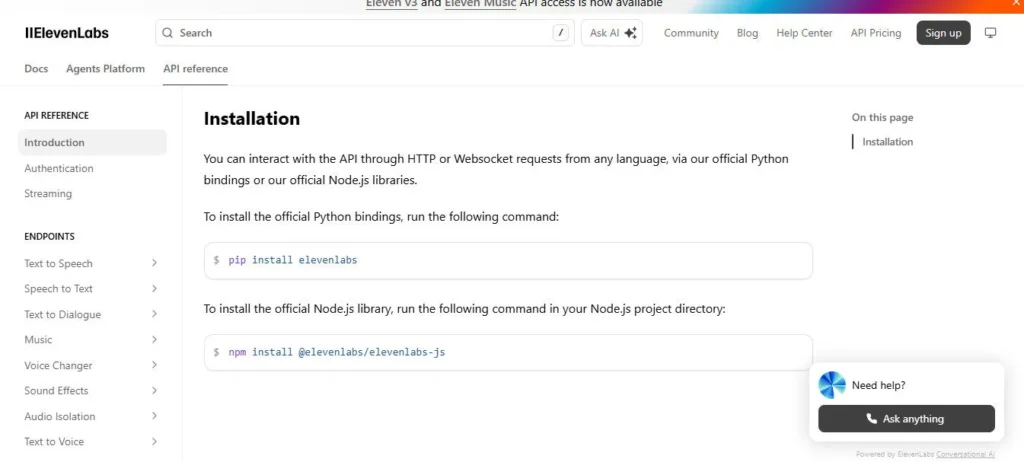Click the npm install elevenlabs-js code block
The width and height of the screenshot is (1024, 462).
pos(508,353)
